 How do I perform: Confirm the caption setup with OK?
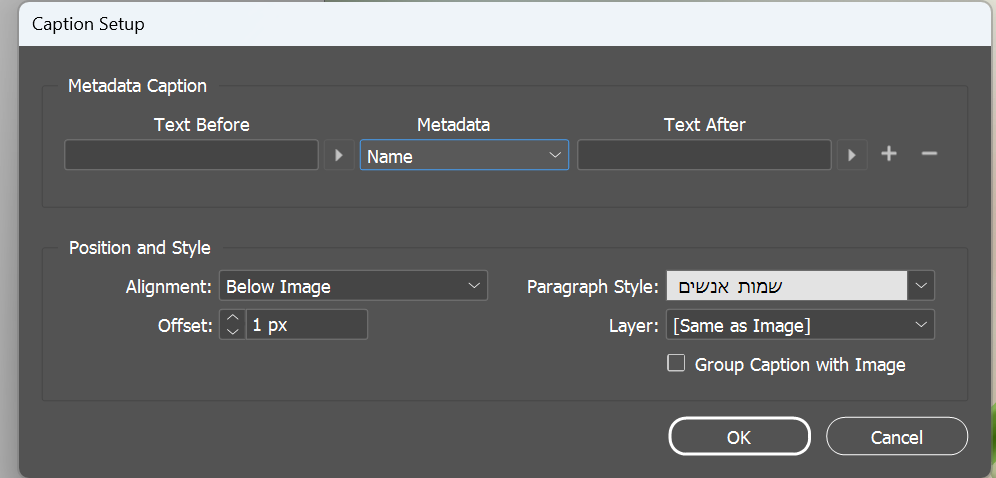pos(739,437)
